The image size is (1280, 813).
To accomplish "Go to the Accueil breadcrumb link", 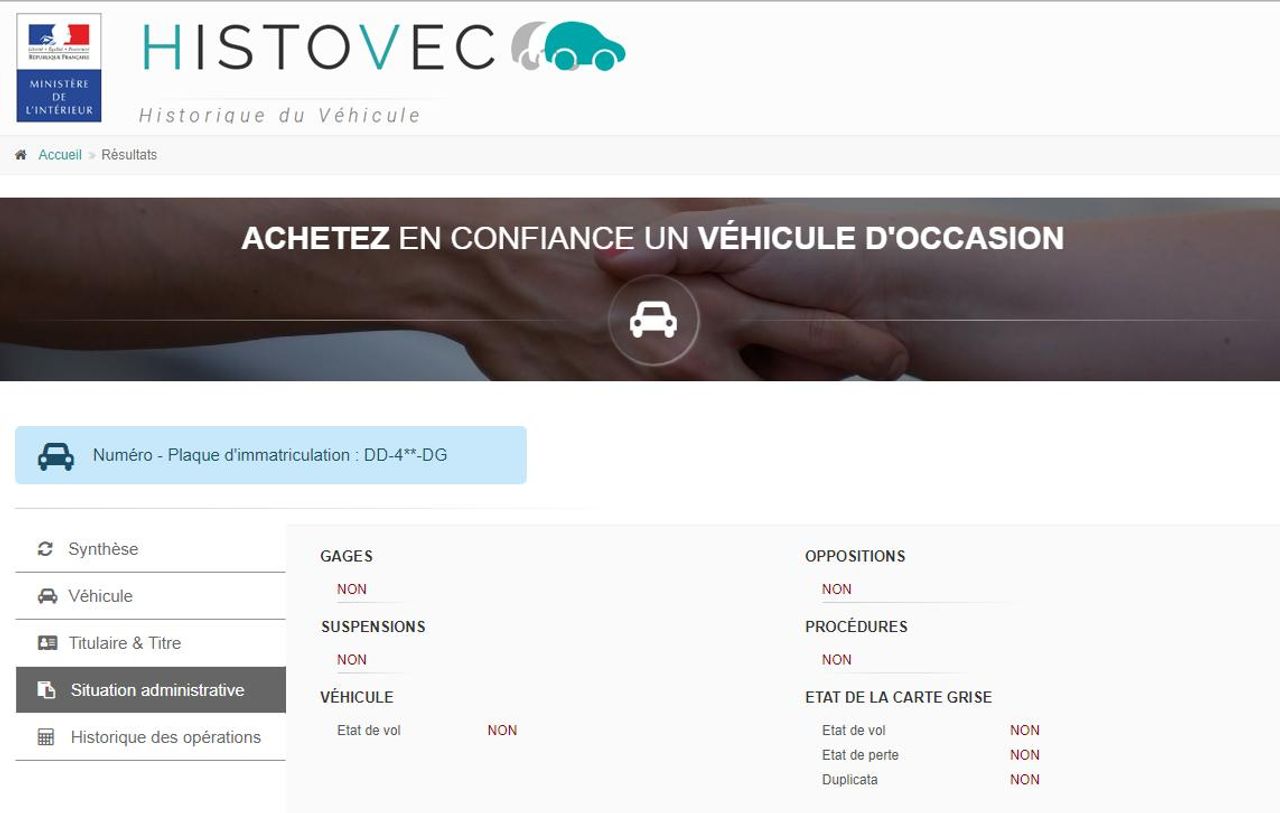I will click(60, 155).
